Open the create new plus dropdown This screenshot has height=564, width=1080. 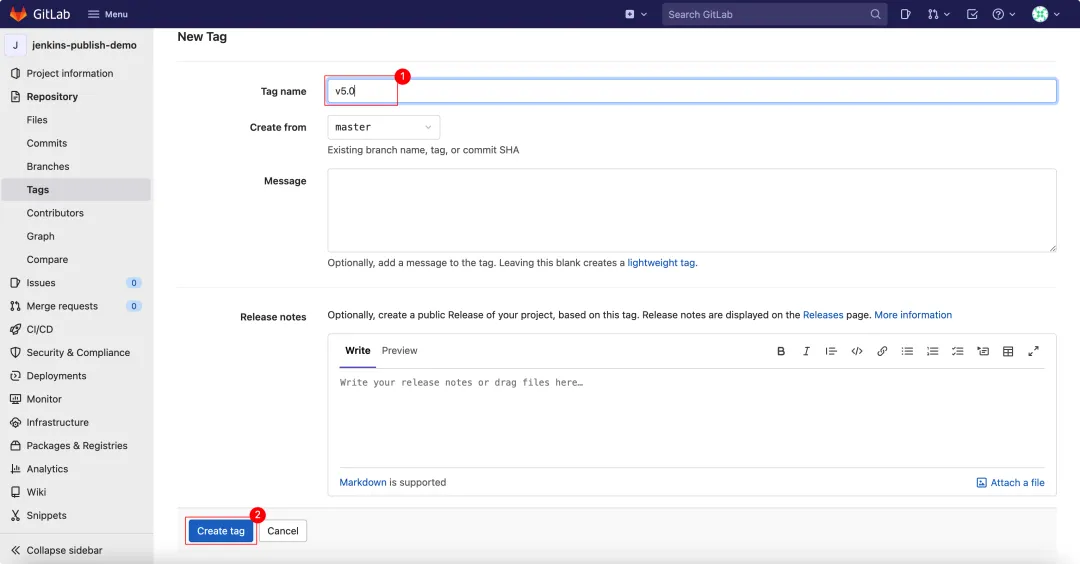[x=636, y=14]
